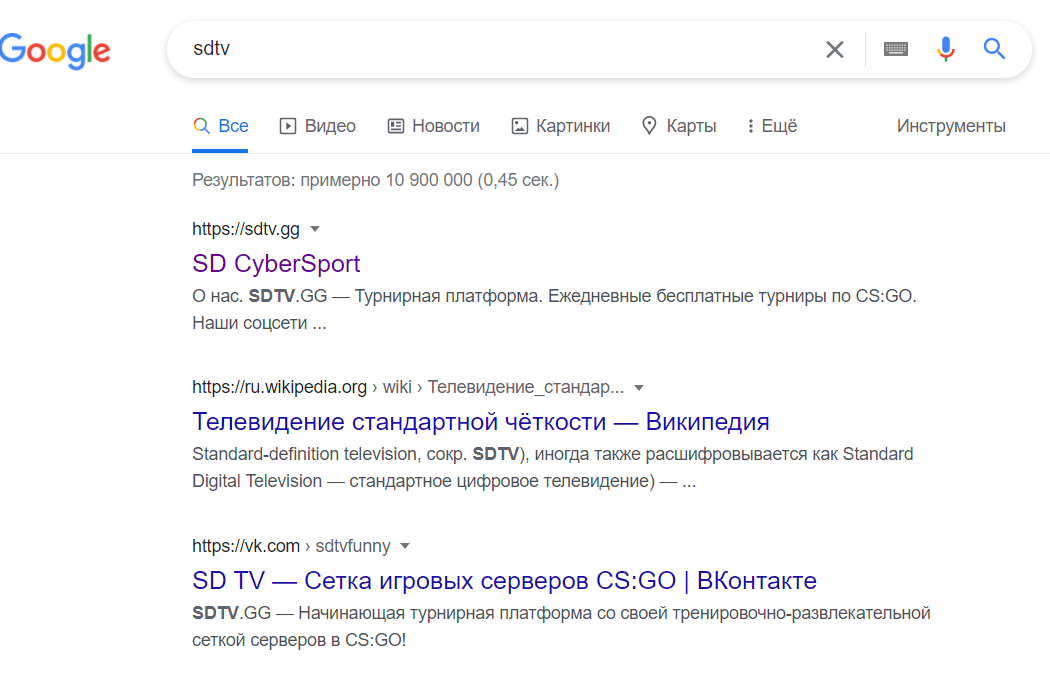Submit search with magnifier icon
The height and width of the screenshot is (675, 1050).
tap(994, 49)
